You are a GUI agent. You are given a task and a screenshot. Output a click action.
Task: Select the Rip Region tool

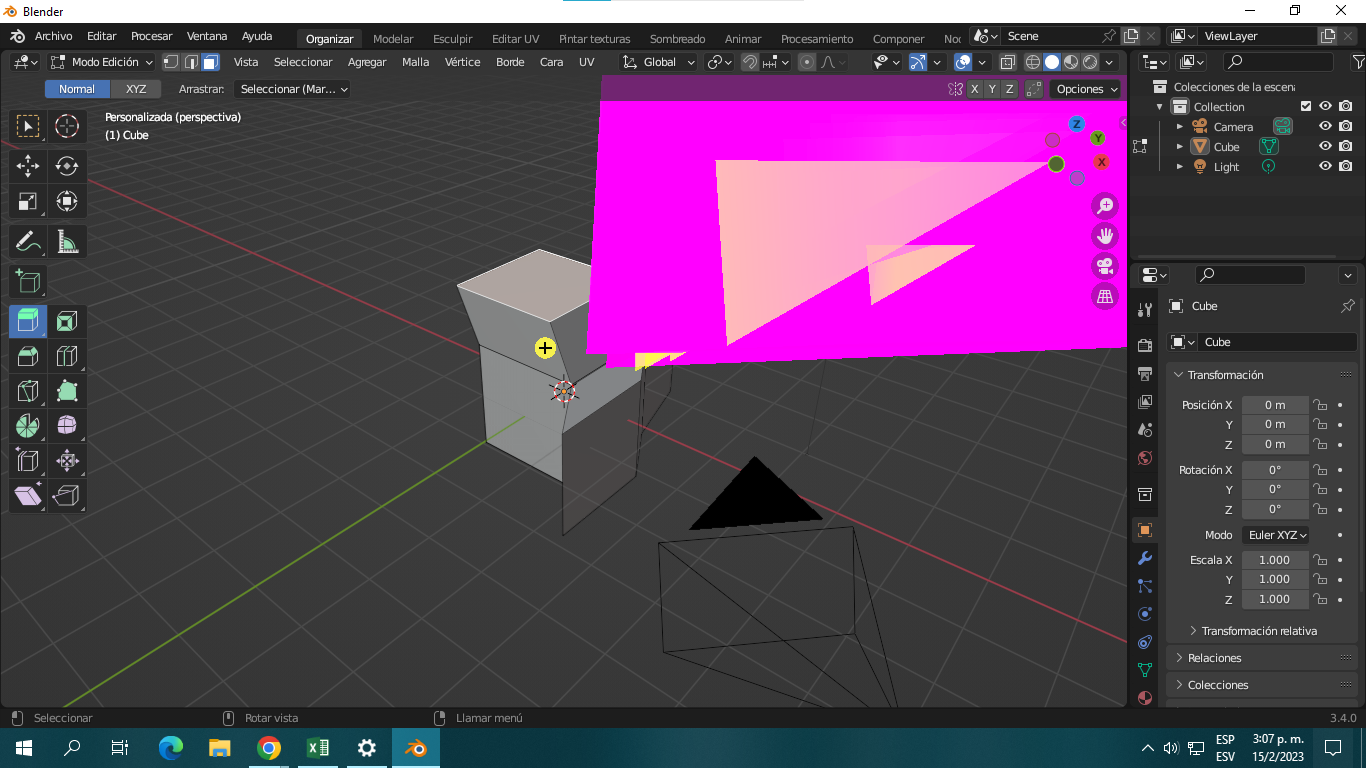click(67, 496)
